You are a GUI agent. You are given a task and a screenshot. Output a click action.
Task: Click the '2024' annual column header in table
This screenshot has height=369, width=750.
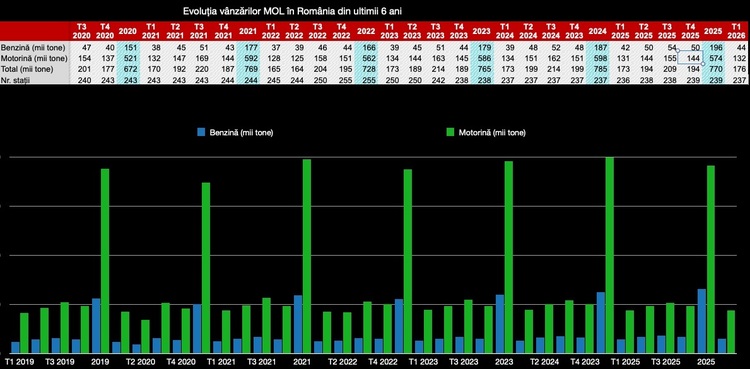(597, 31)
